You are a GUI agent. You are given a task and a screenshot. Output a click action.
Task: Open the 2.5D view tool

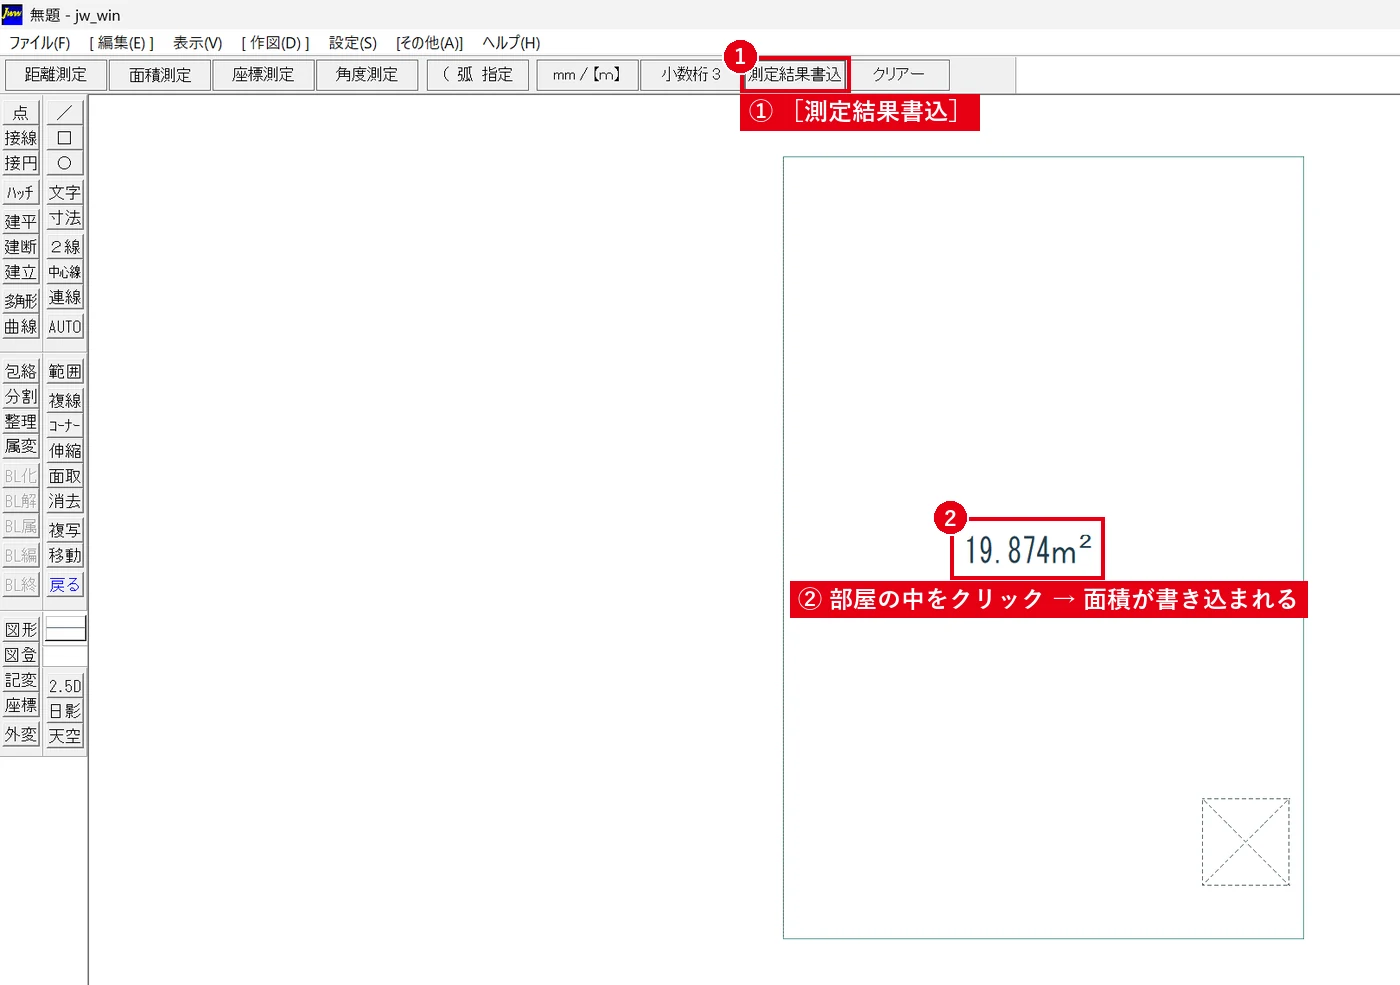[65, 685]
